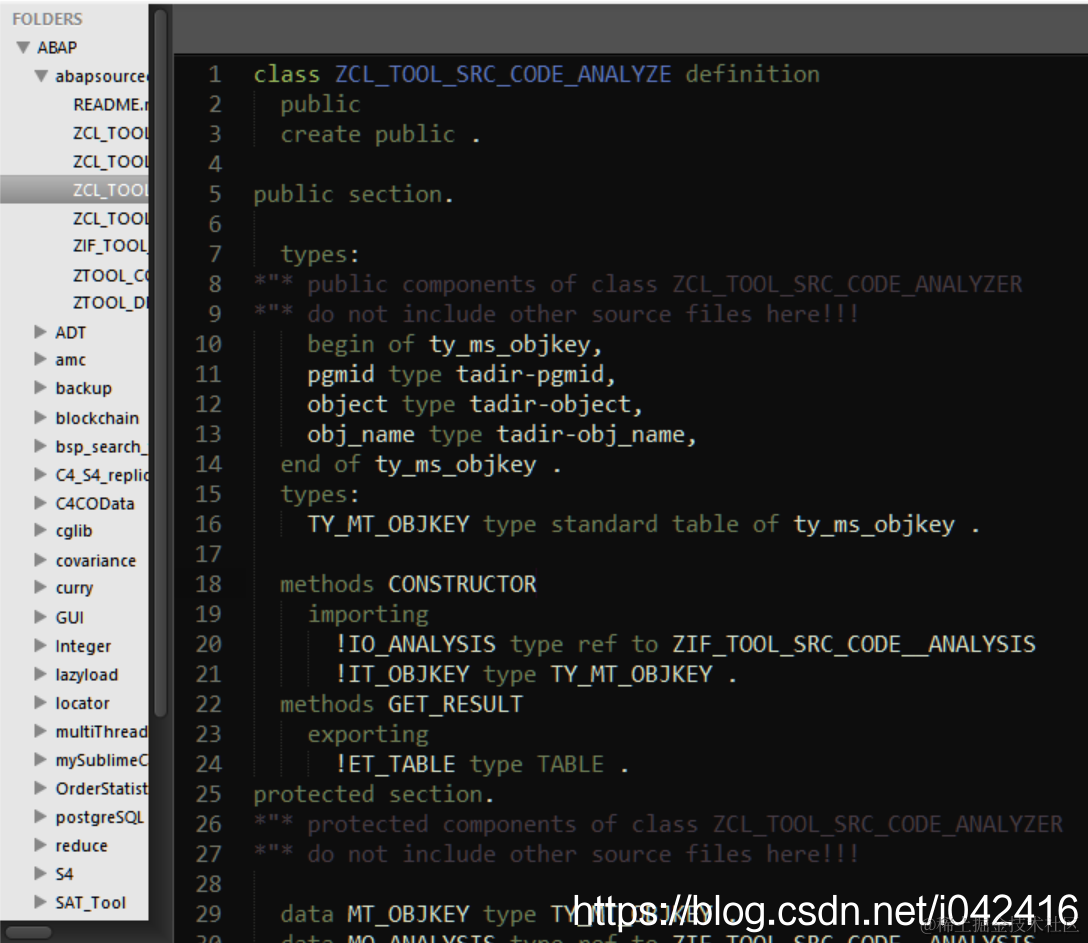Screen dimensions: 1088x943
Task: Select the SAT_Tool folder name
Action: pos(90,902)
